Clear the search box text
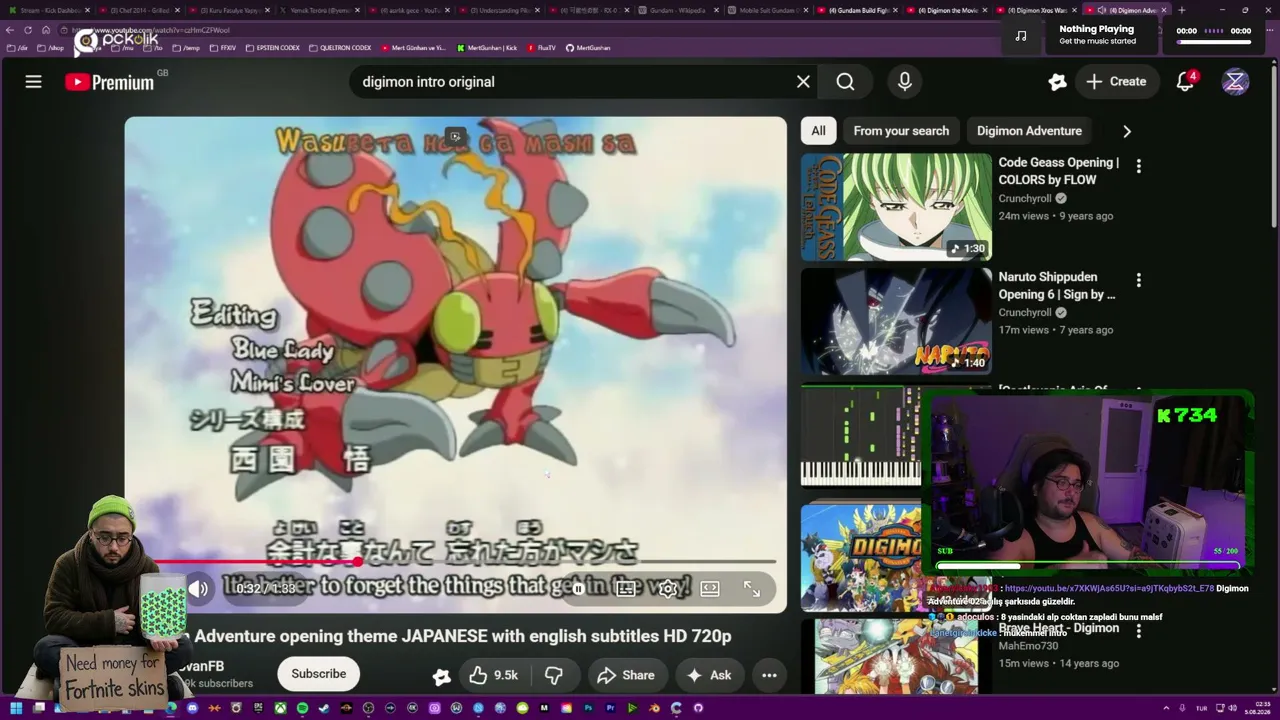The width and height of the screenshot is (1280, 720). [x=803, y=82]
